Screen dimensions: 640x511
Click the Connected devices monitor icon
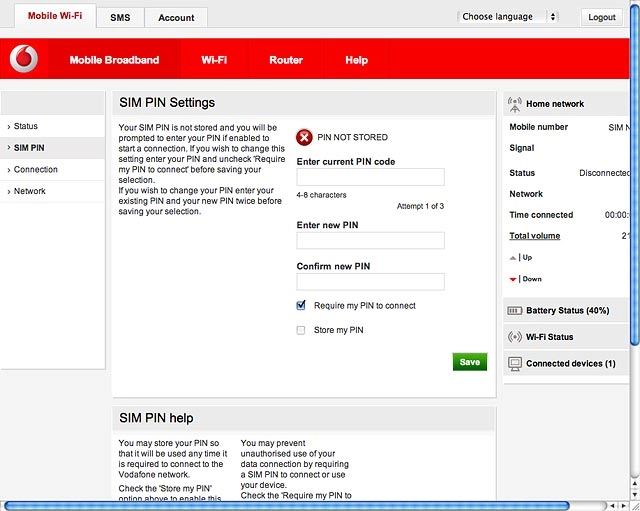point(515,364)
